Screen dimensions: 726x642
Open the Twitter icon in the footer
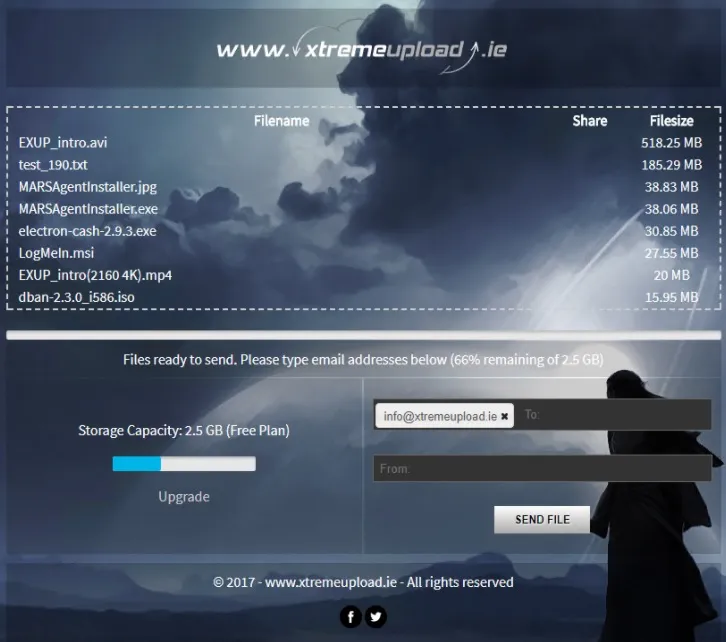pyautogui.click(x=376, y=617)
